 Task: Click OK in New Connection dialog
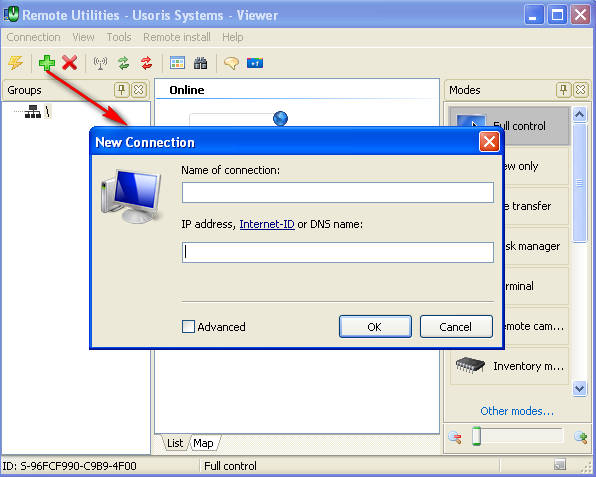click(x=375, y=326)
